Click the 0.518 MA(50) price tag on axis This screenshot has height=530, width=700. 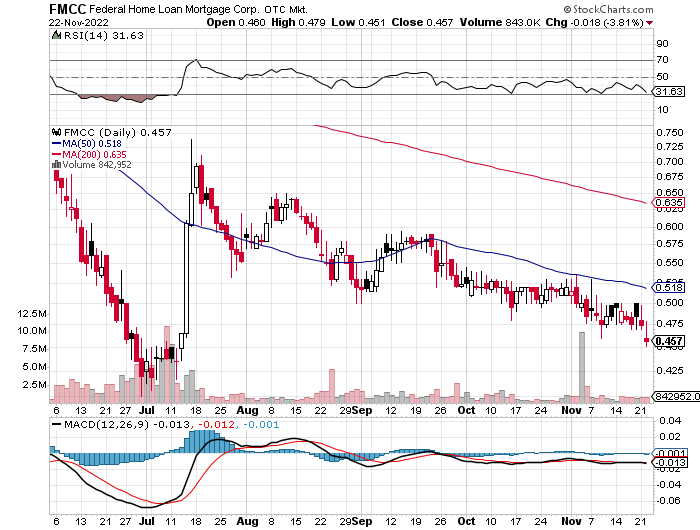[x=668, y=287]
